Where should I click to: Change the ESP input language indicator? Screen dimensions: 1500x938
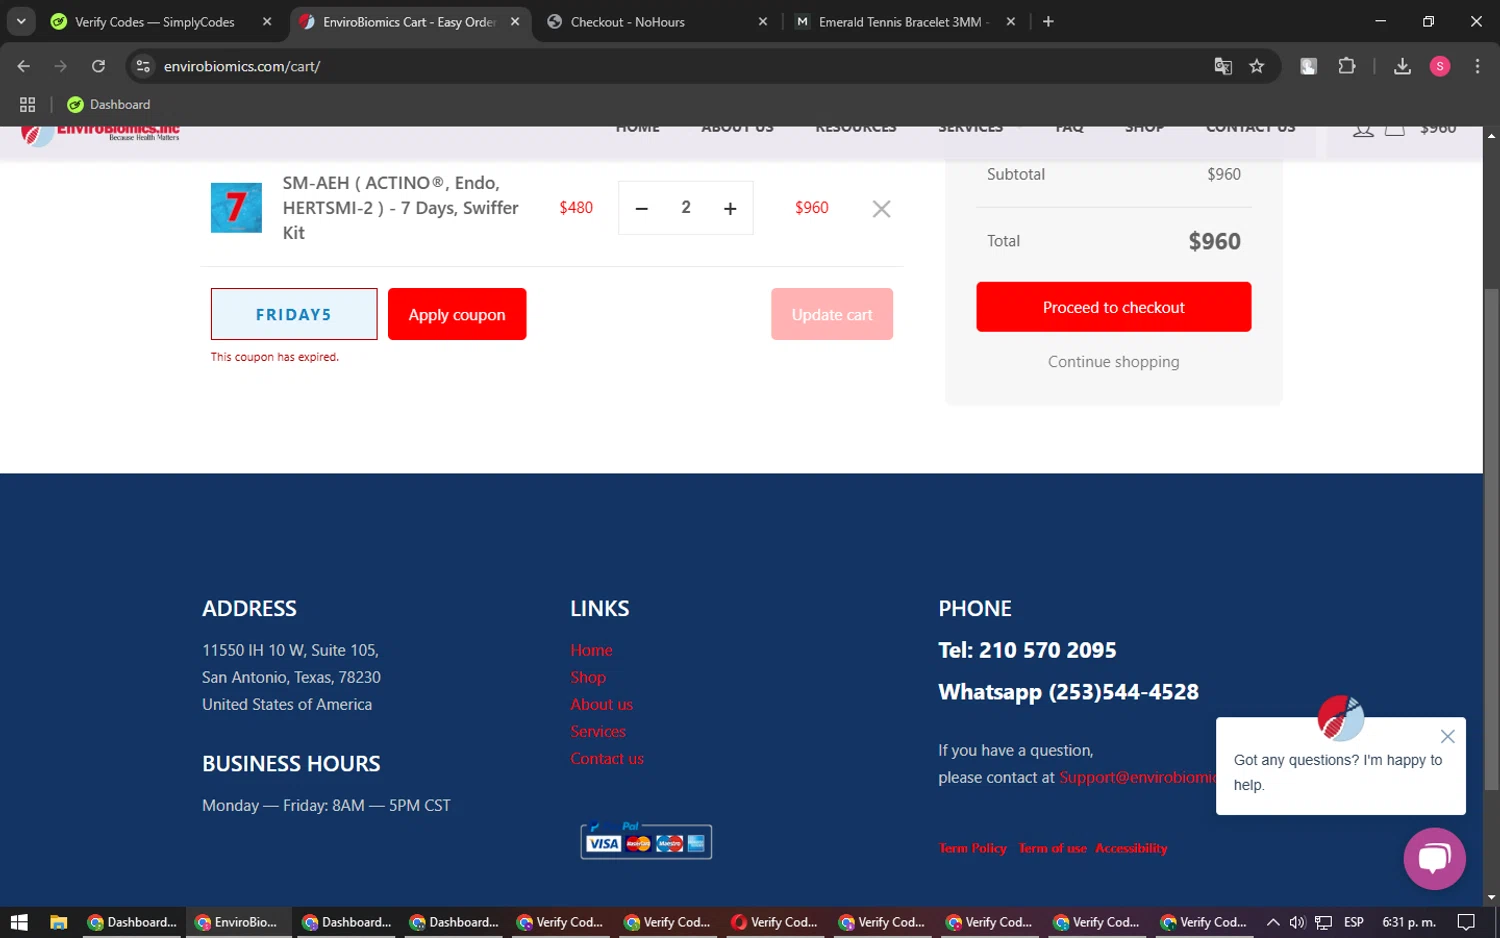point(1354,922)
